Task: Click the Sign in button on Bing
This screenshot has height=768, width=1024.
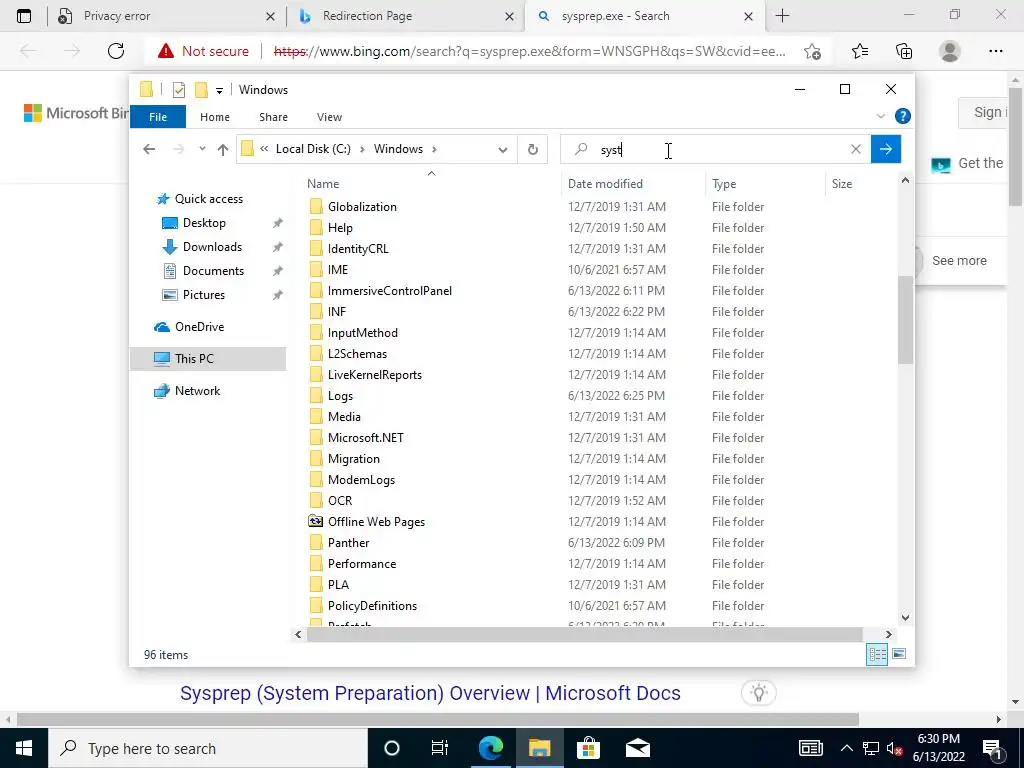Action: click(985, 112)
